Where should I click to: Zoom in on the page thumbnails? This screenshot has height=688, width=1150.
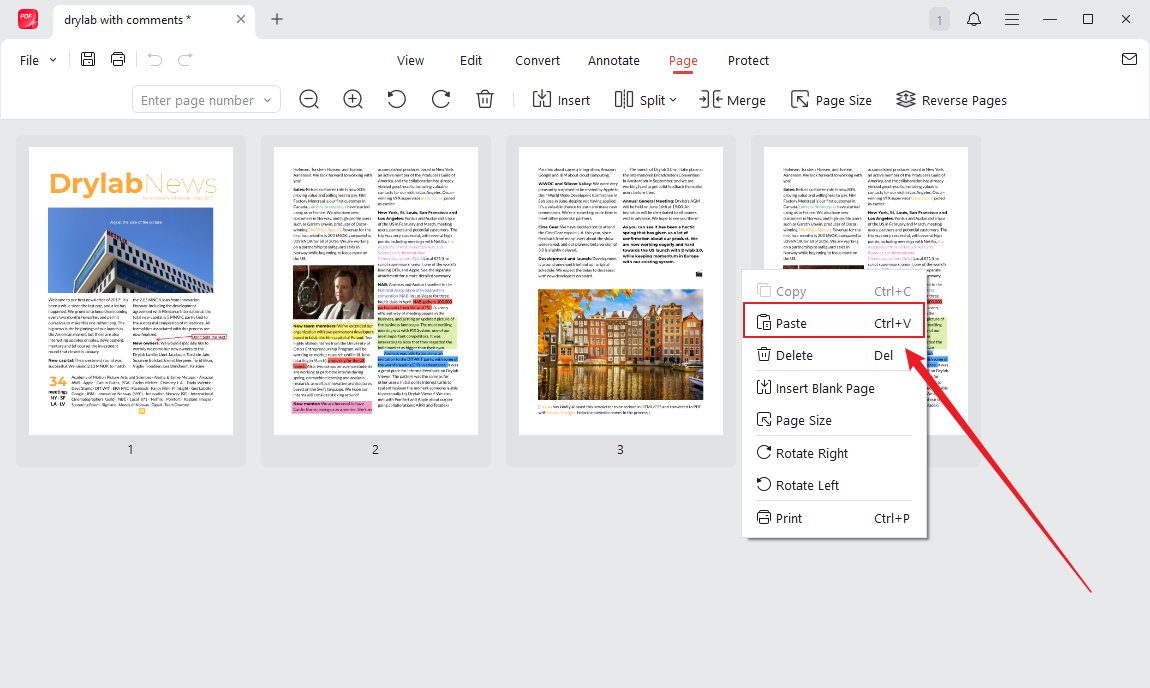coord(353,99)
